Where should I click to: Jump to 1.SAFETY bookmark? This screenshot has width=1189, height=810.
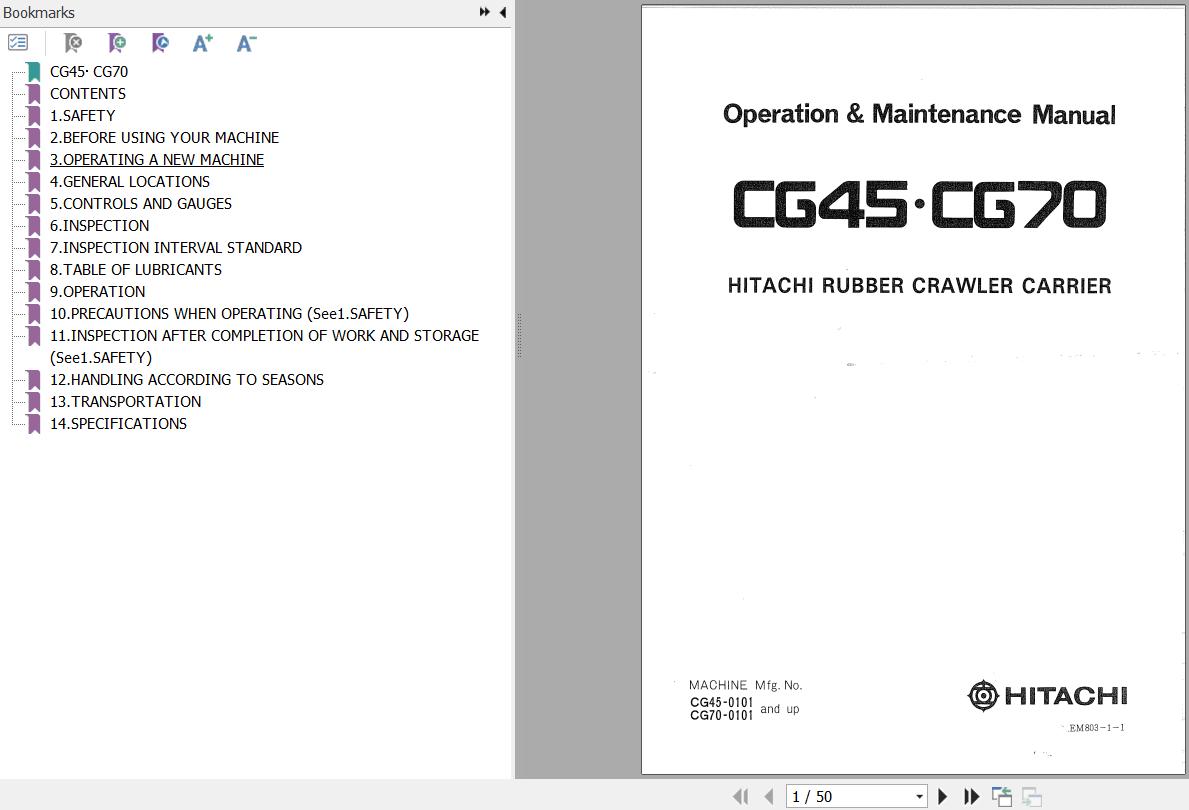[83, 115]
